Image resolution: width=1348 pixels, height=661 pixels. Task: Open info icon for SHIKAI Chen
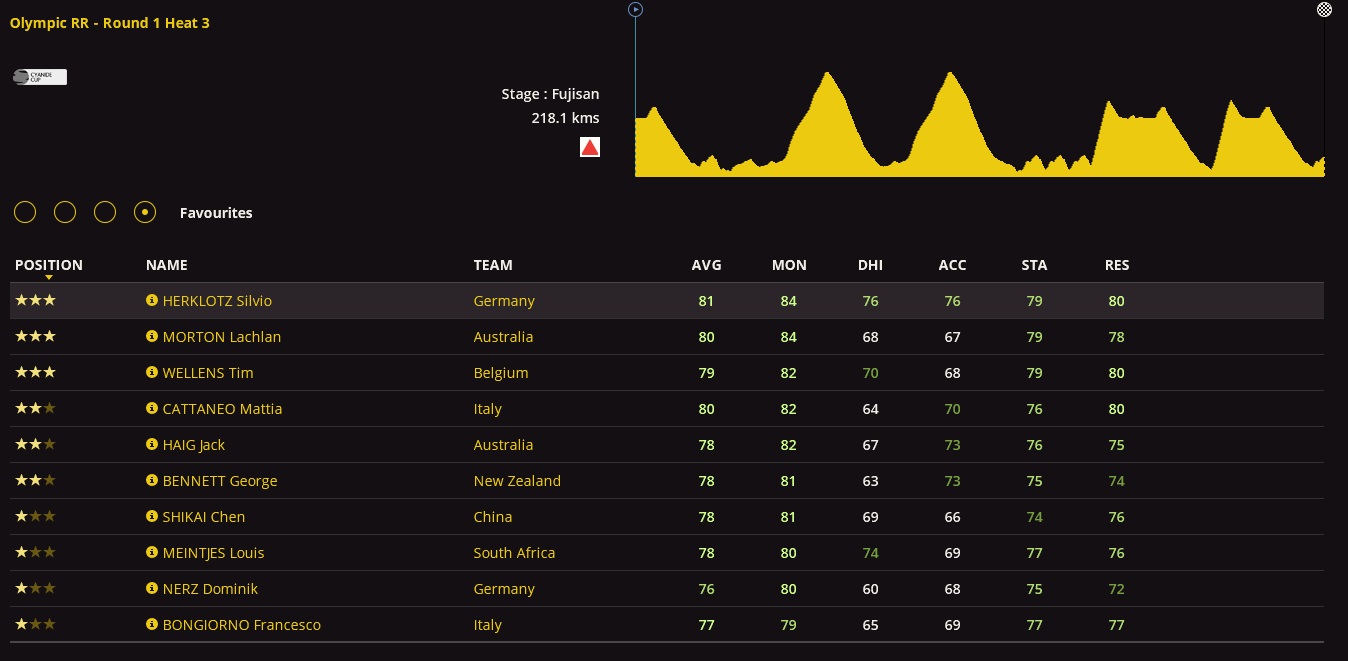152,516
